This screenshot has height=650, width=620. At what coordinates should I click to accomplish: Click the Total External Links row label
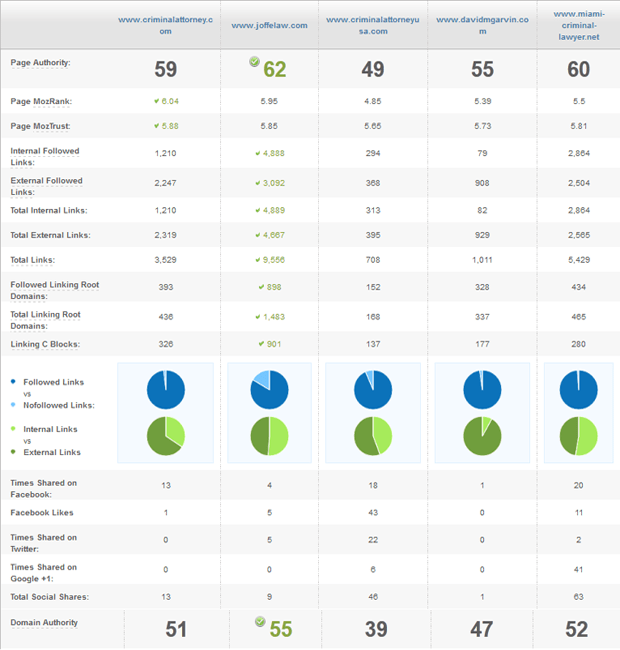point(50,235)
